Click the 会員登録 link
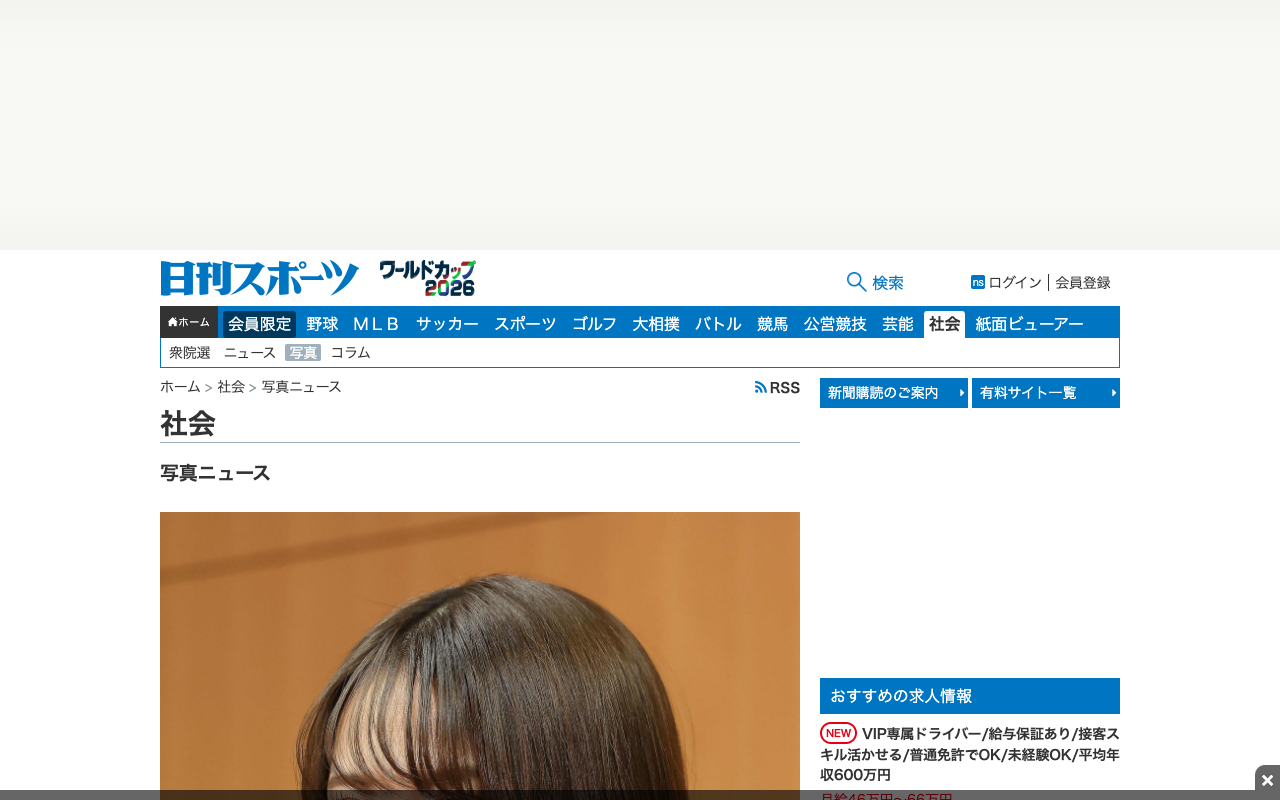Viewport: 1280px width, 800px height. [x=1083, y=283]
